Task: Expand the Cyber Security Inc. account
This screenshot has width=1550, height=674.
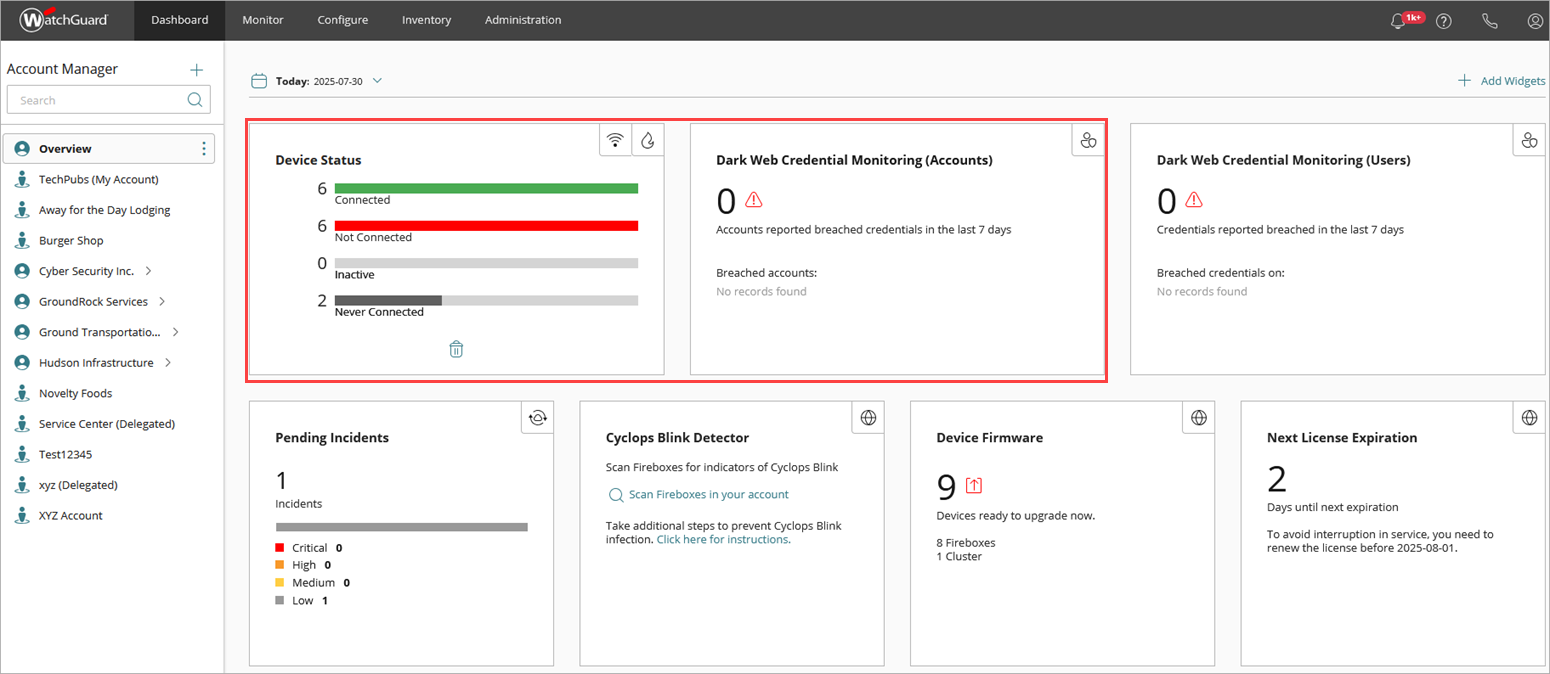Action: pyautogui.click(x=149, y=271)
